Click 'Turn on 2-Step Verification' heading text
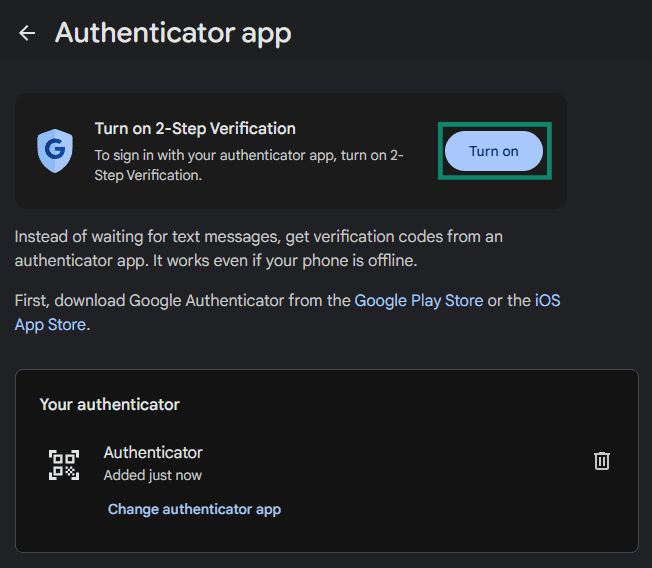The height and width of the screenshot is (568, 652). [x=195, y=128]
